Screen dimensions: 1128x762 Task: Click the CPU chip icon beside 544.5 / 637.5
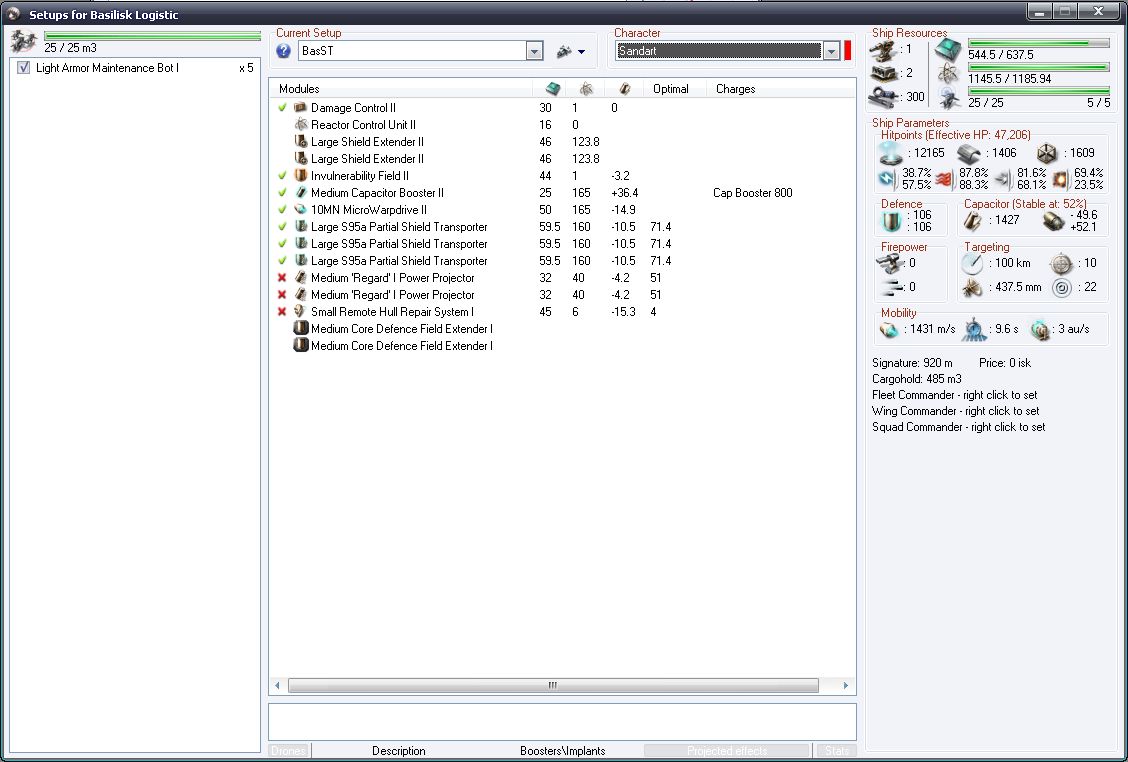tap(949, 50)
